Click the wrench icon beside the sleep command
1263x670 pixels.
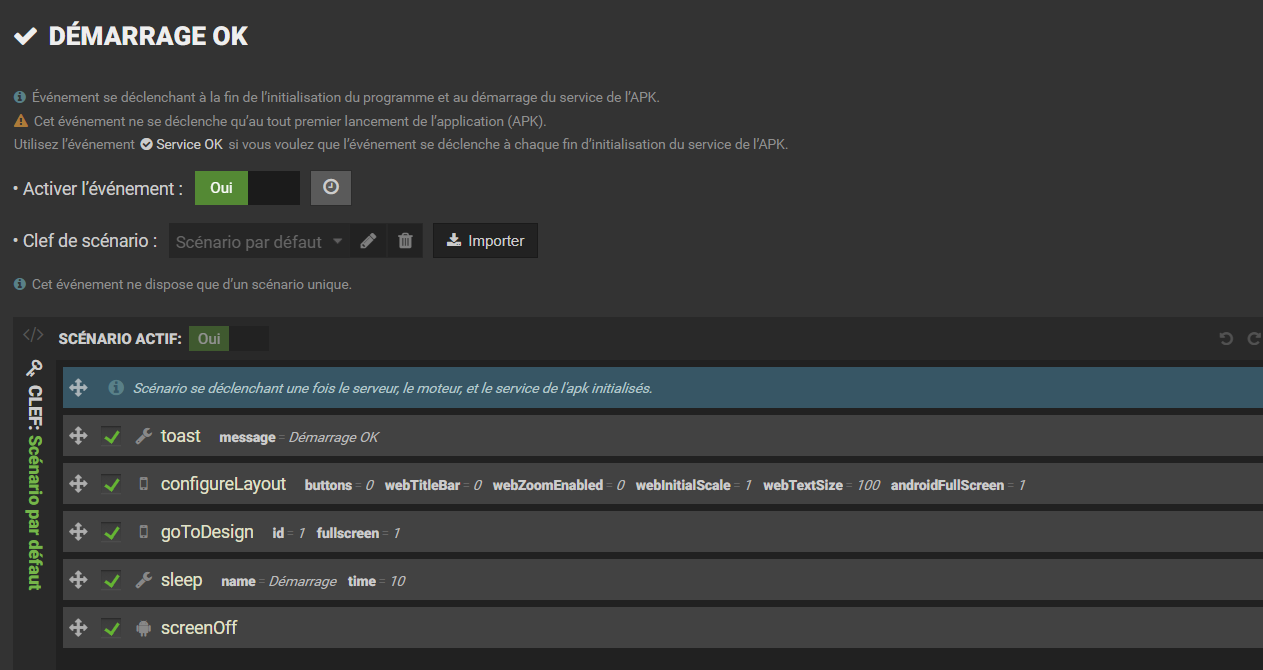coord(142,580)
